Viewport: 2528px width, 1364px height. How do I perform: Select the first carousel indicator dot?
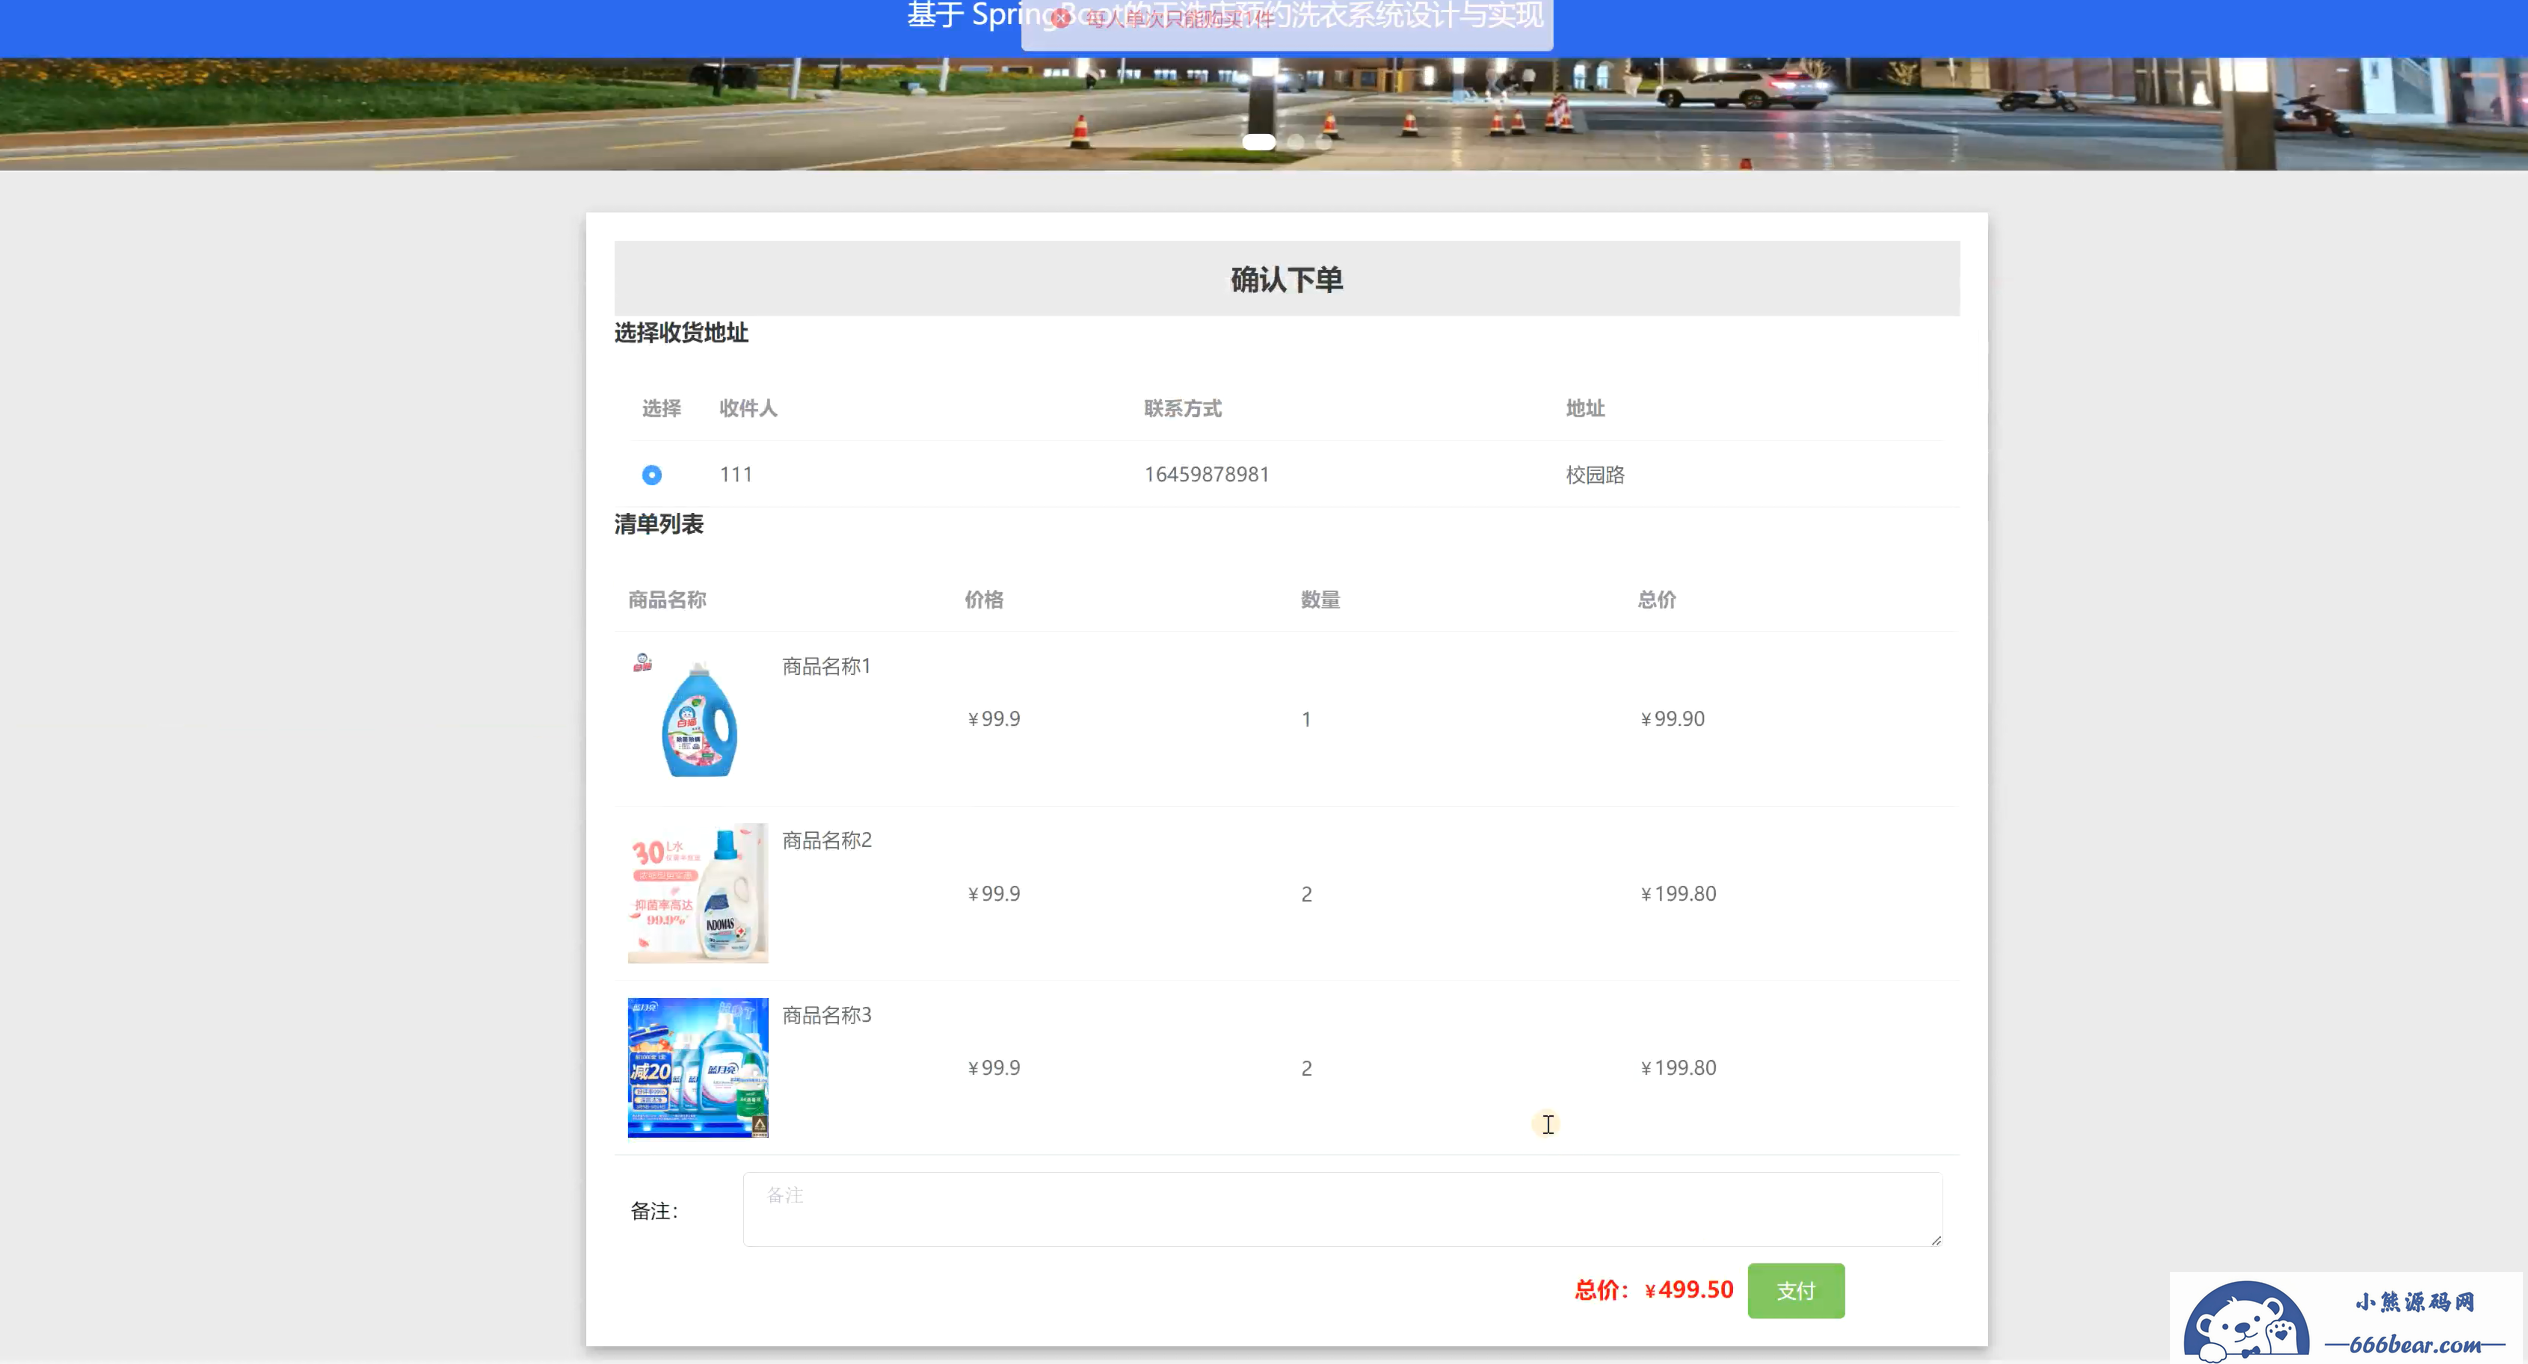point(1259,142)
